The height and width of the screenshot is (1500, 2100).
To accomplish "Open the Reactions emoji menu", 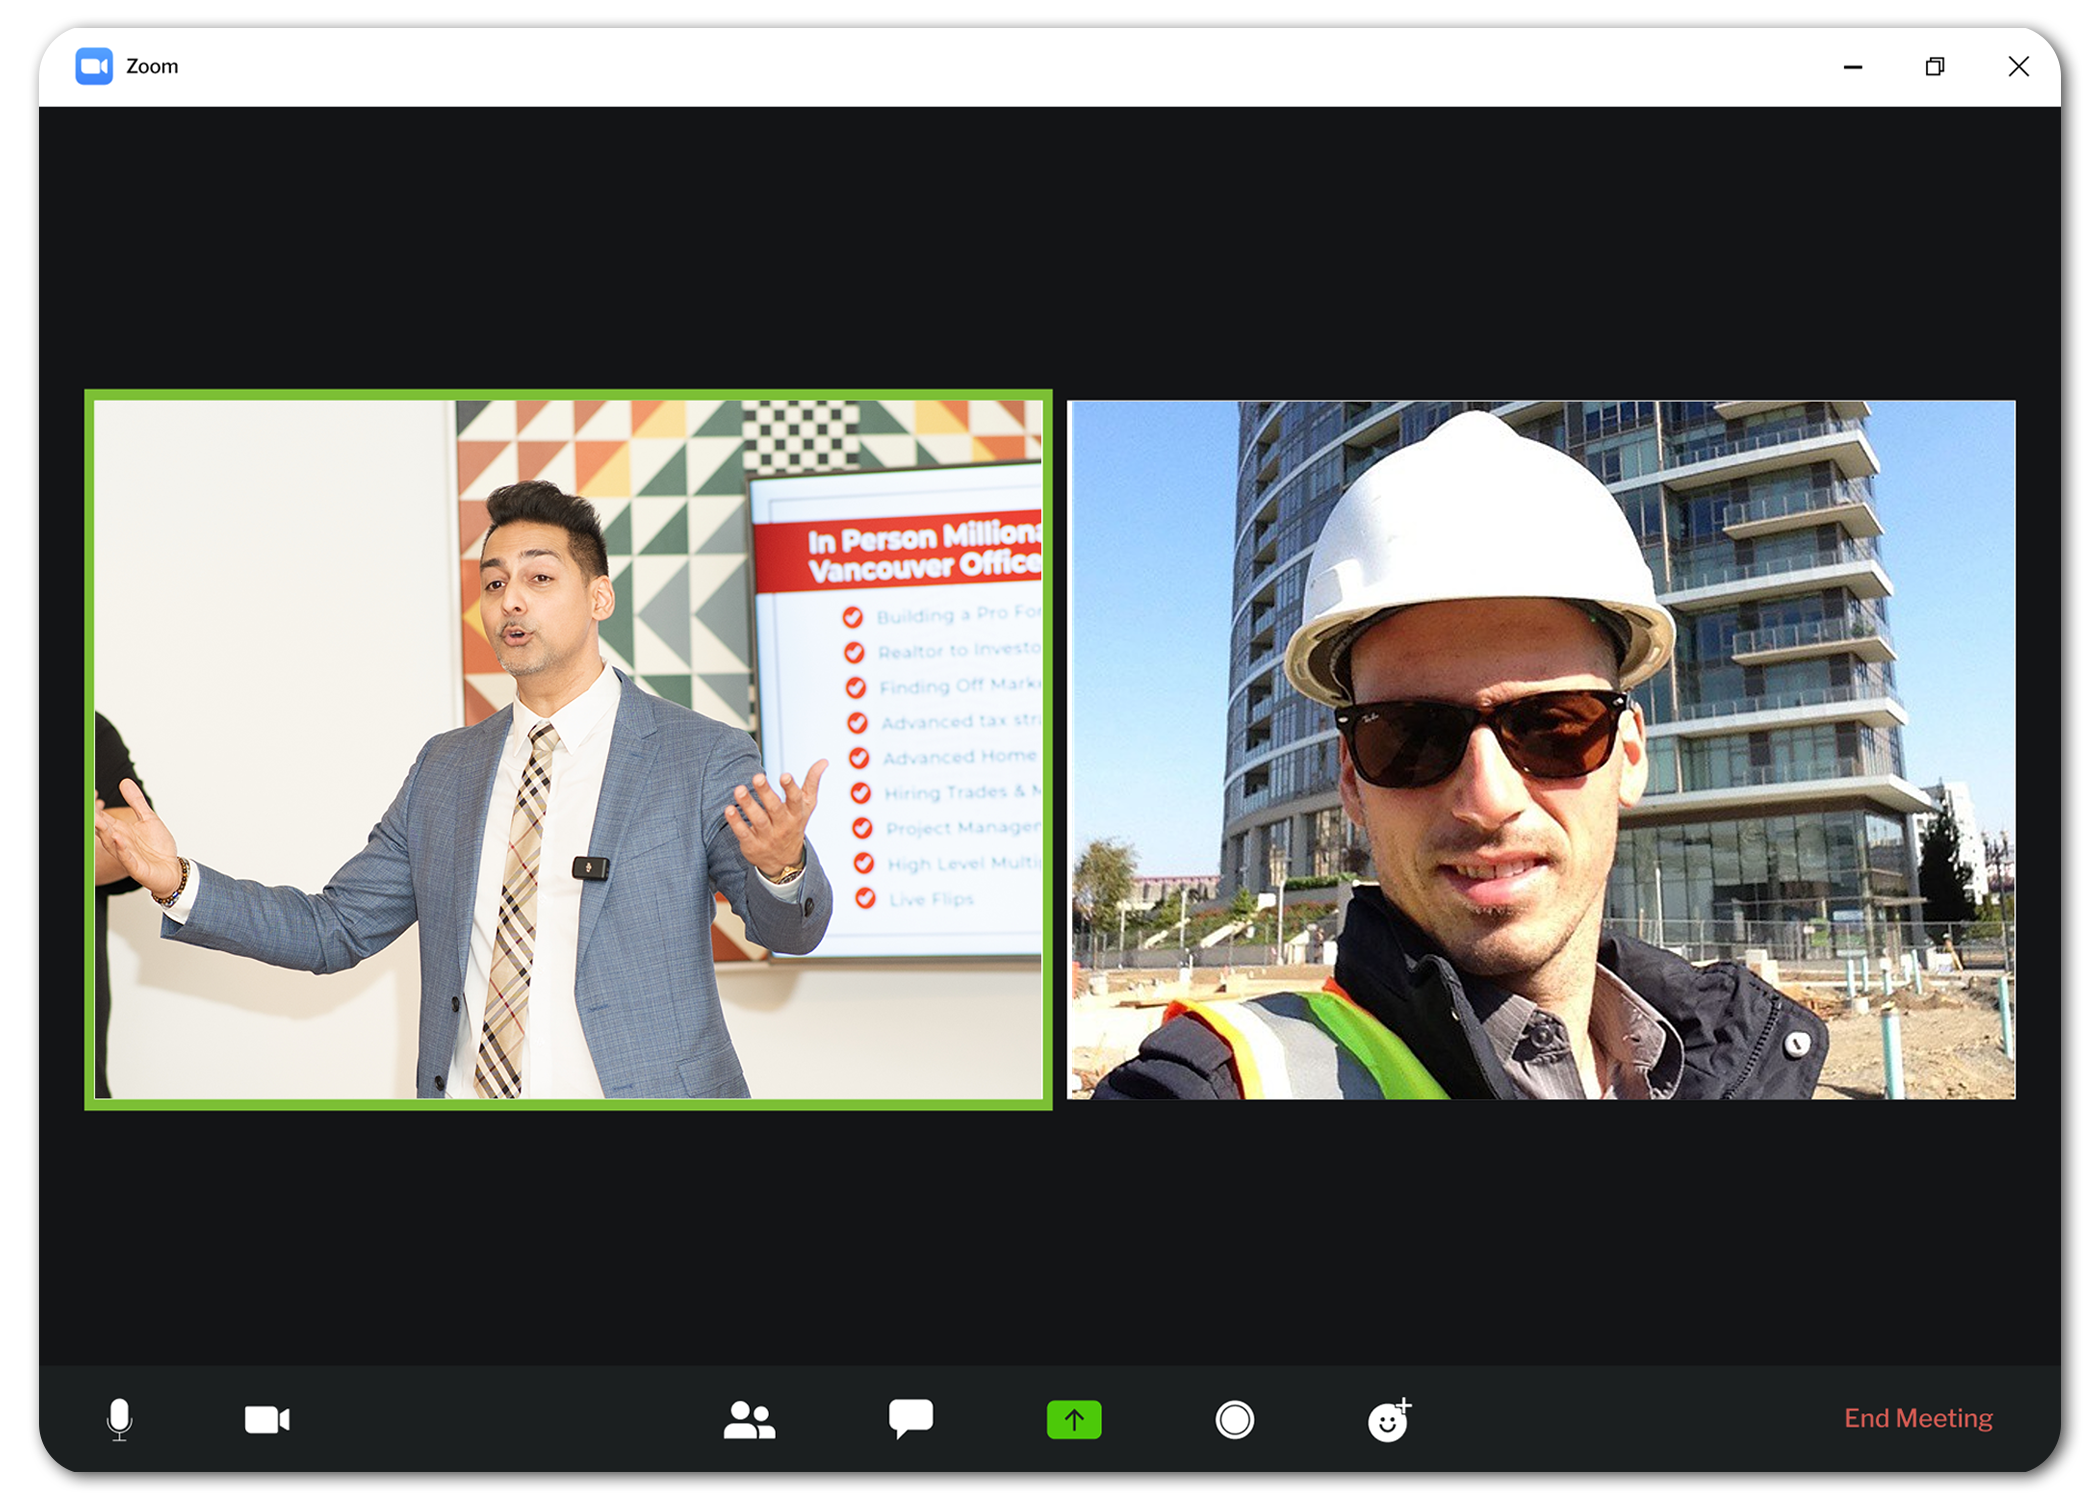I will (x=1389, y=1419).
